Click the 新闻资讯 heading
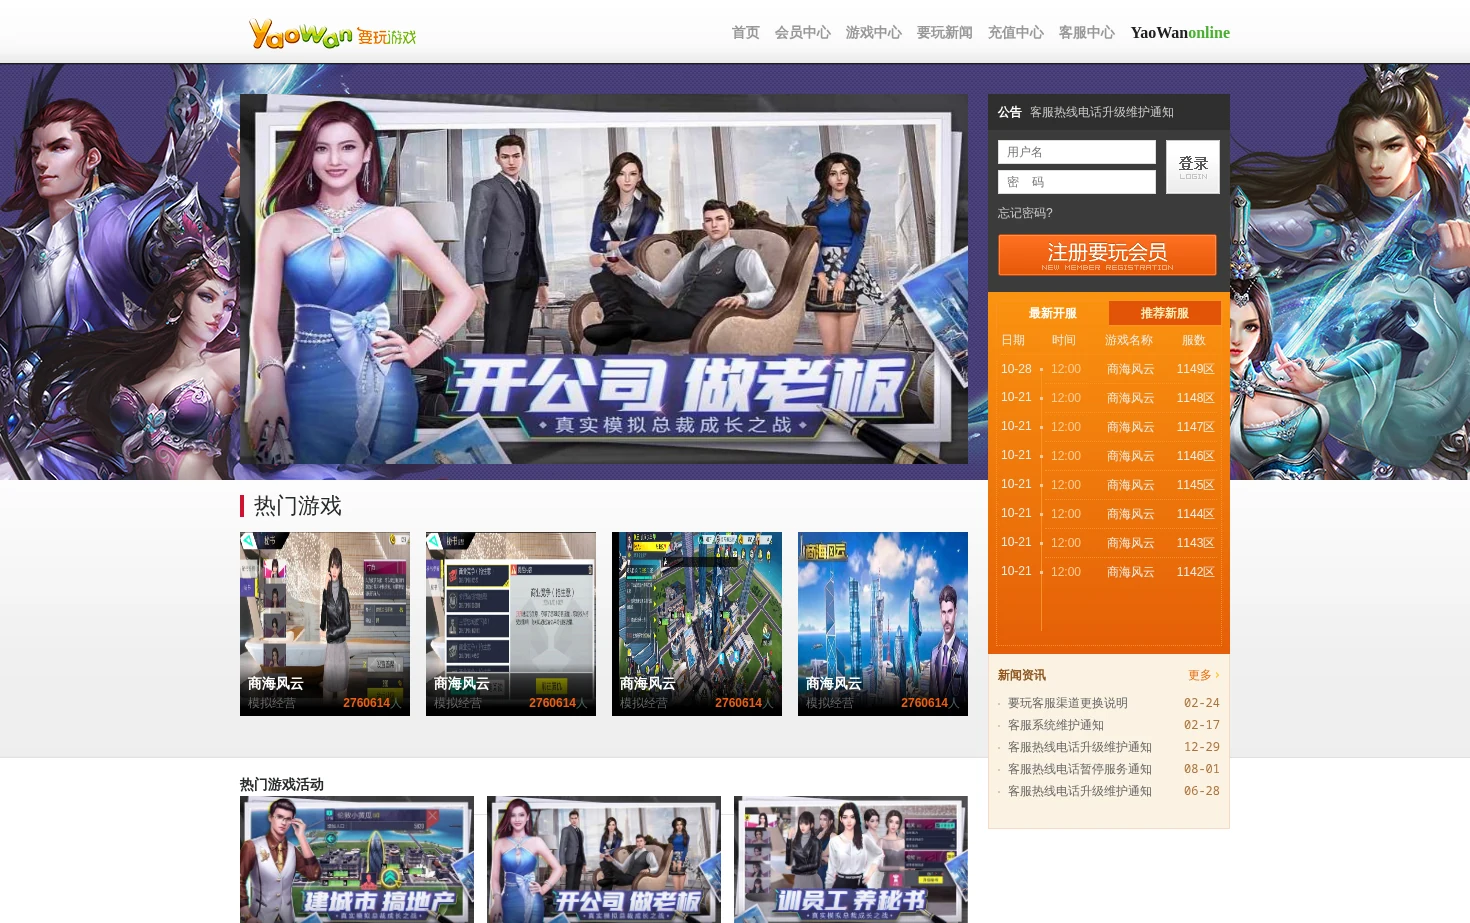Image resolution: width=1470 pixels, height=923 pixels. tap(1021, 675)
